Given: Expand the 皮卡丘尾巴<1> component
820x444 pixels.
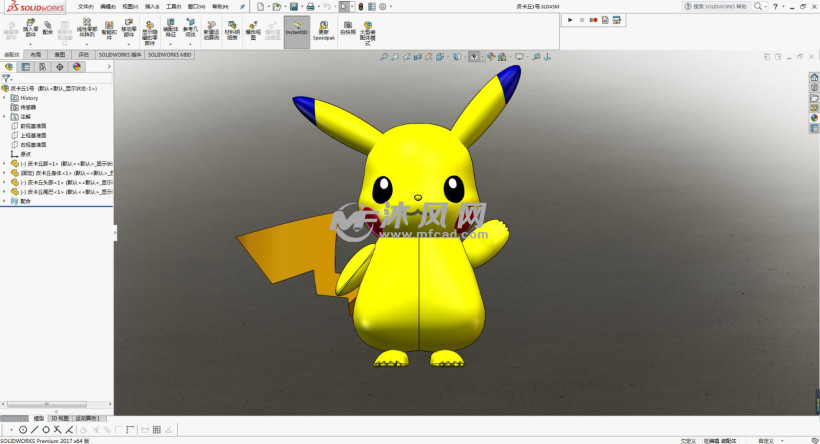Looking at the screenshot, I should pyautogui.click(x=5, y=192).
